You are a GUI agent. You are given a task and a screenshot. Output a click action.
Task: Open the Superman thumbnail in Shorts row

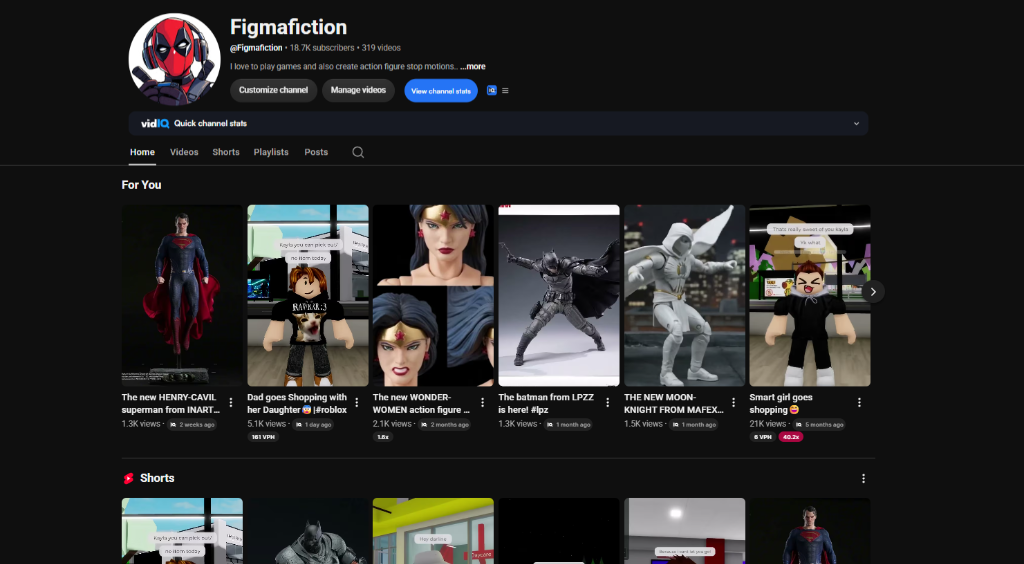[810, 531]
